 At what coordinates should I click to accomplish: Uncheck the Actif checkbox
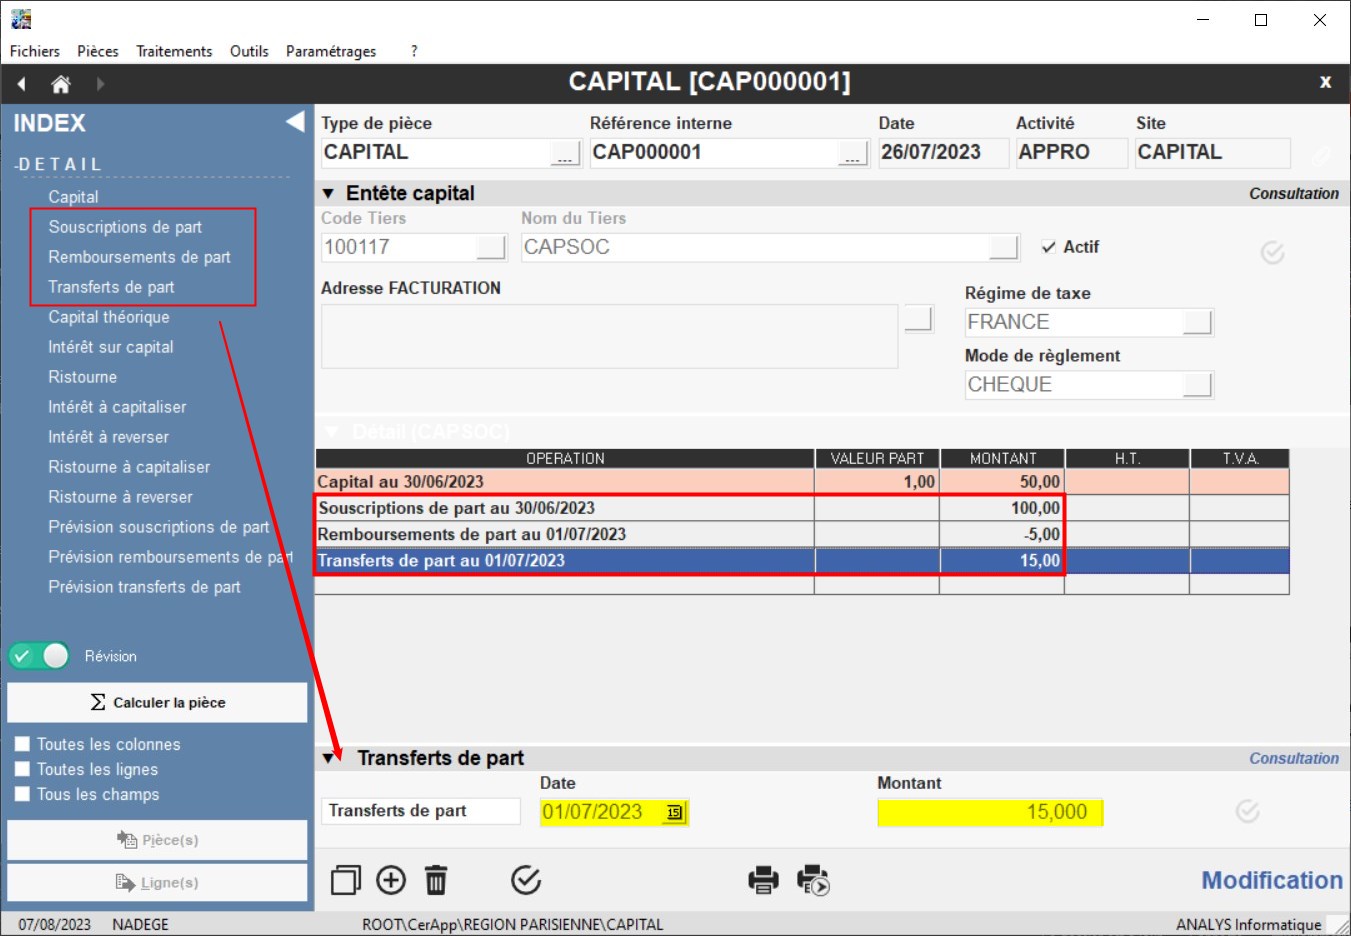[1048, 247]
